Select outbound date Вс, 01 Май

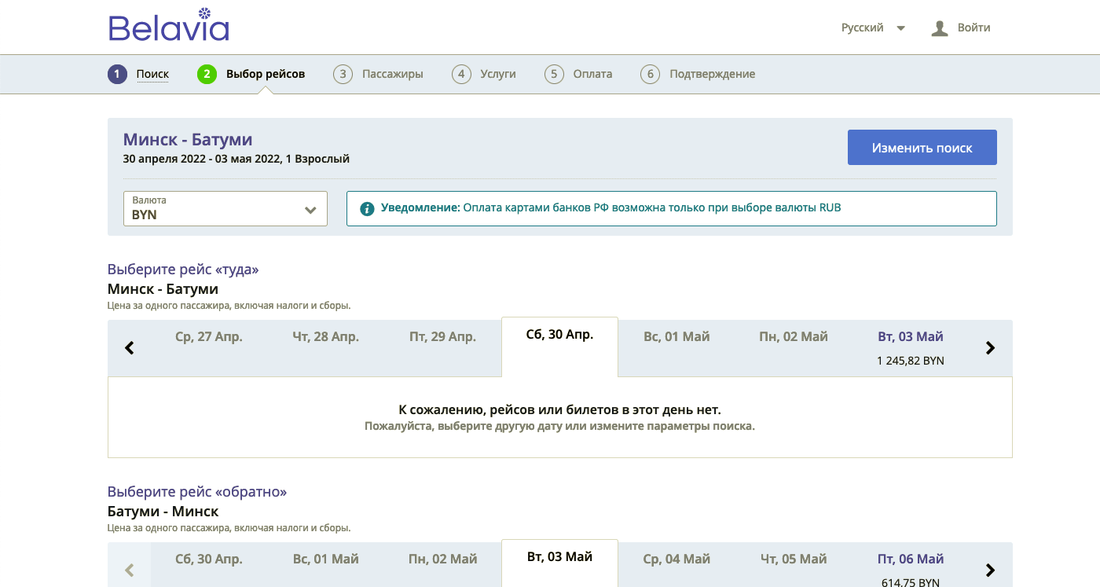click(676, 337)
